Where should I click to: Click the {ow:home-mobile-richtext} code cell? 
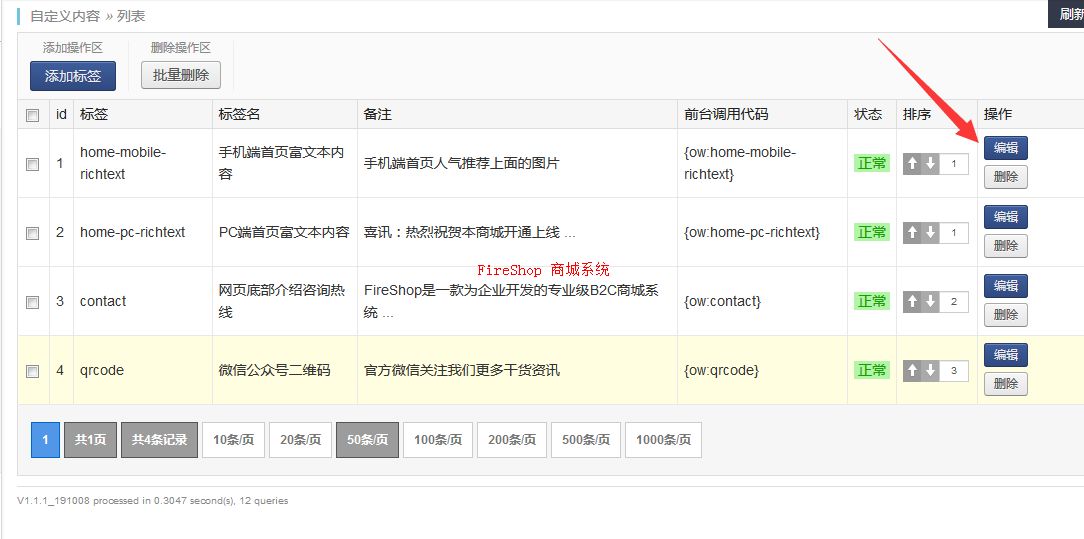(740, 163)
